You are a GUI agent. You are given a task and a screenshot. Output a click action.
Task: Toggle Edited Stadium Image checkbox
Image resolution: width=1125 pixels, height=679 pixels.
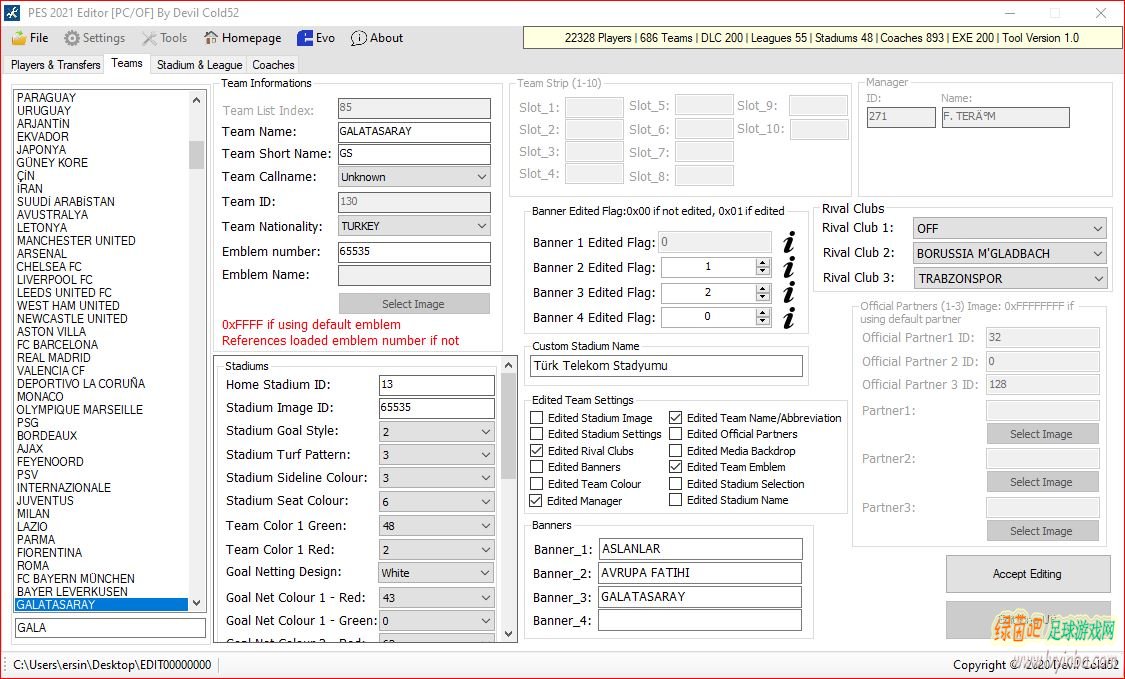click(x=536, y=418)
